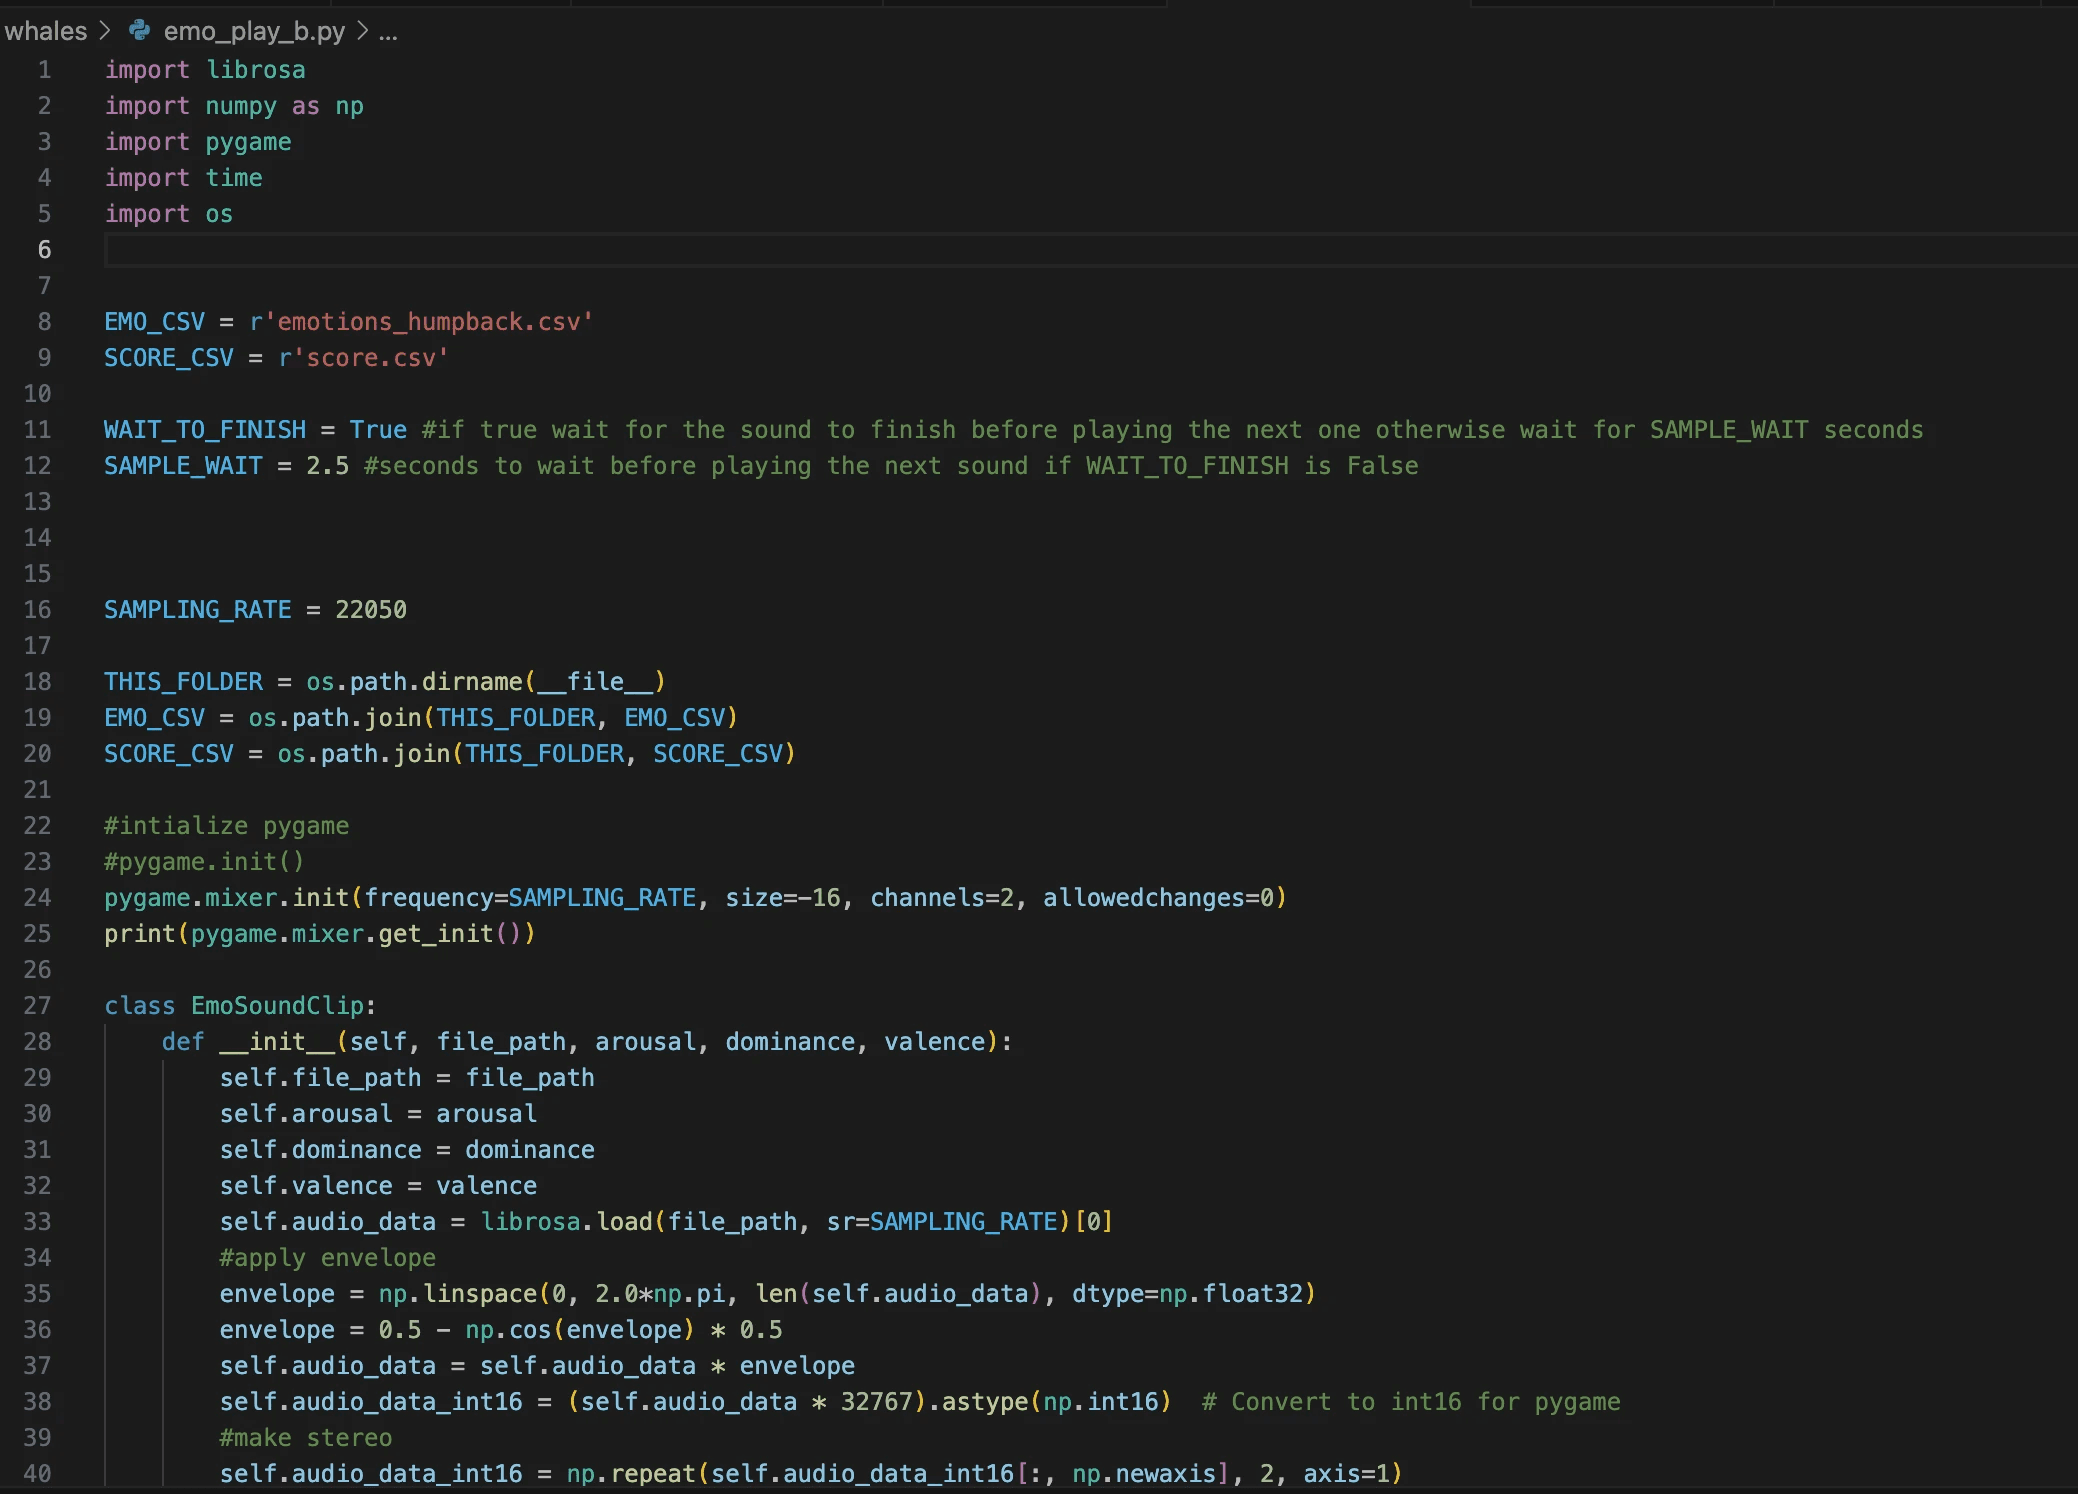Click the chevron after the whales breadcrumb

point(105,31)
